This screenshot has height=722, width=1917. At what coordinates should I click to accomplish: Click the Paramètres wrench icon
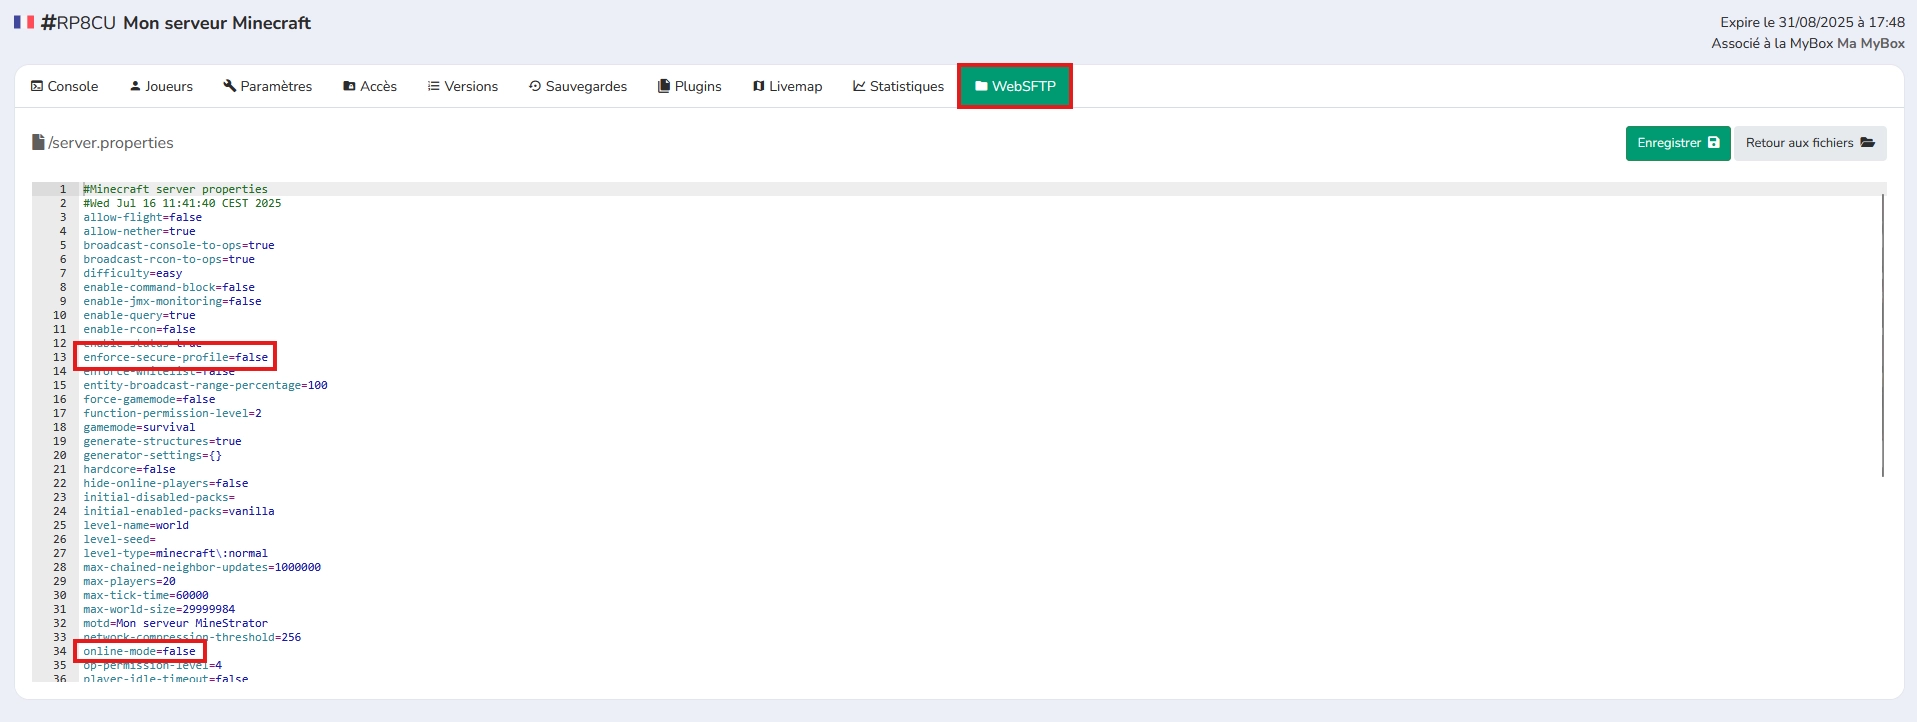[x=230, y=86]
